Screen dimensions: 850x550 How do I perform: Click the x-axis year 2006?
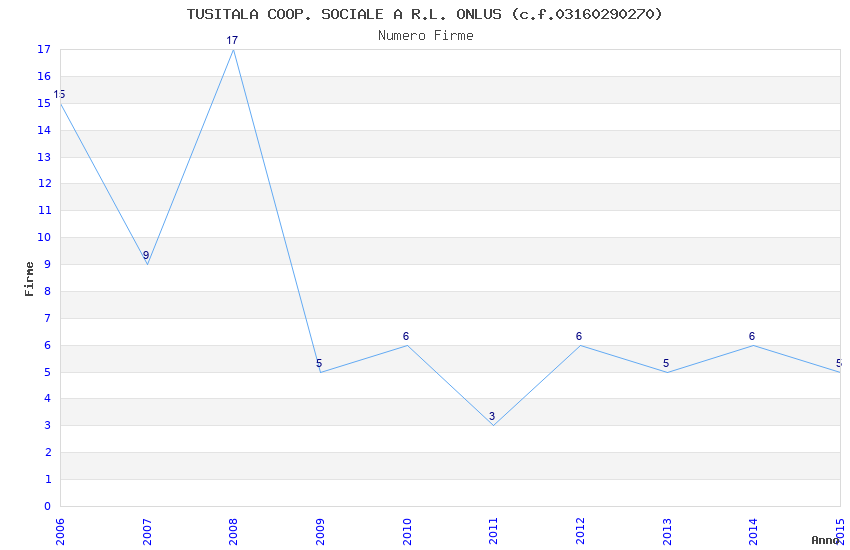[x=60, y=531]
